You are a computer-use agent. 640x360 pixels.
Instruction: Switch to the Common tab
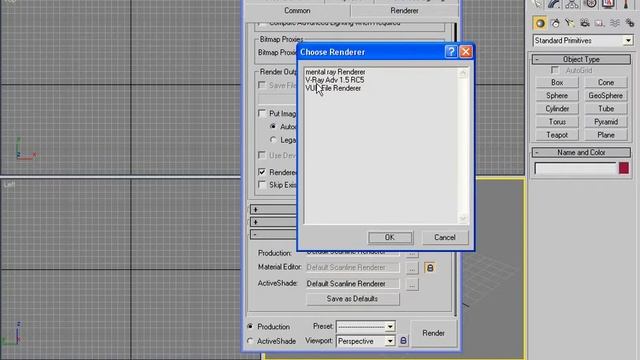pos(297,11)
